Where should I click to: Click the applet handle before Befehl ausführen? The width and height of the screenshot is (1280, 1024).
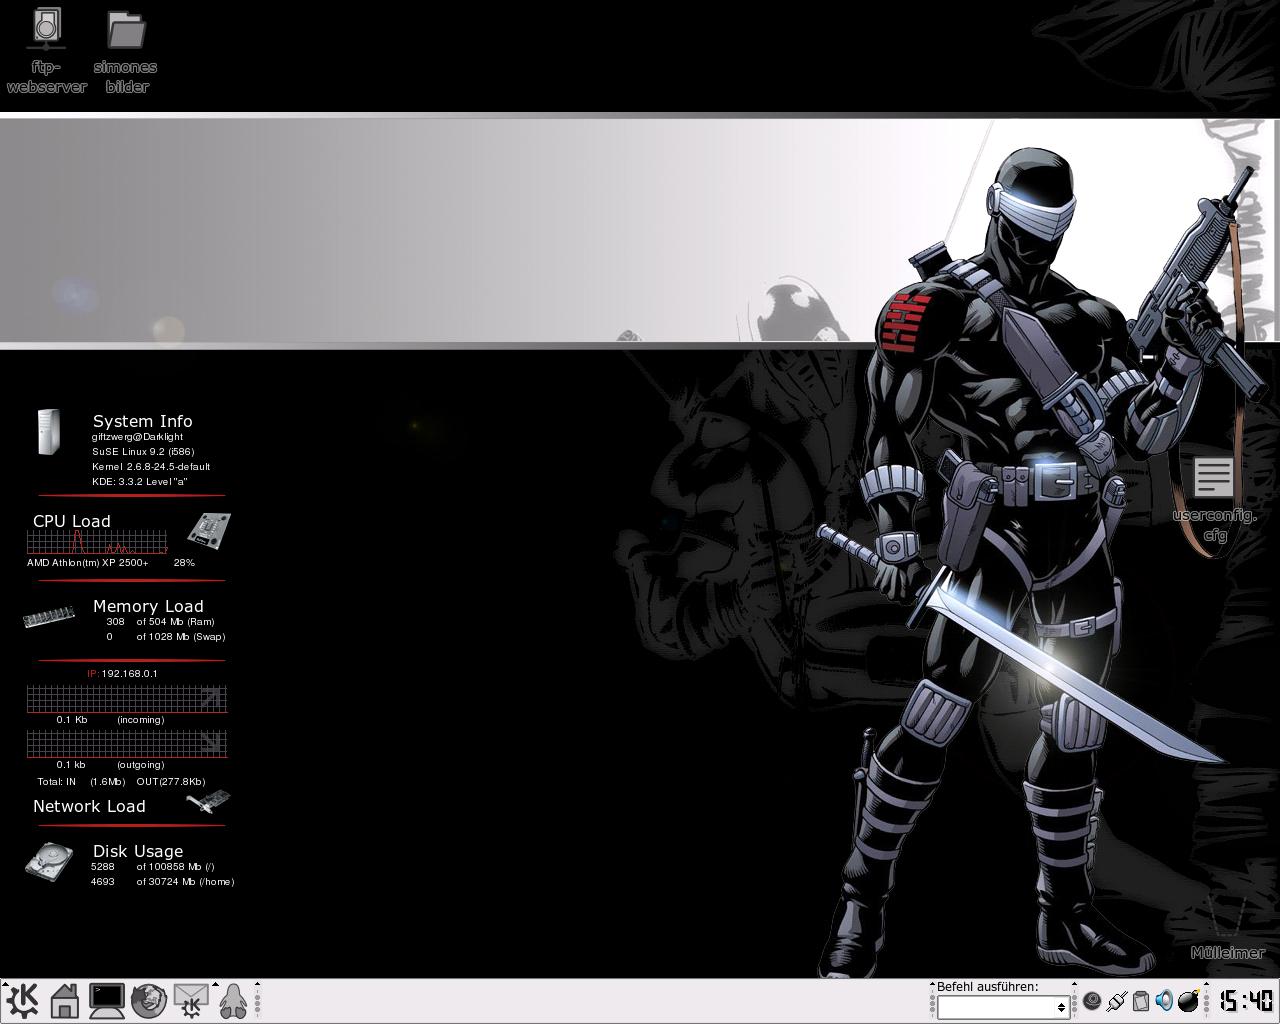coord(932,1001)
